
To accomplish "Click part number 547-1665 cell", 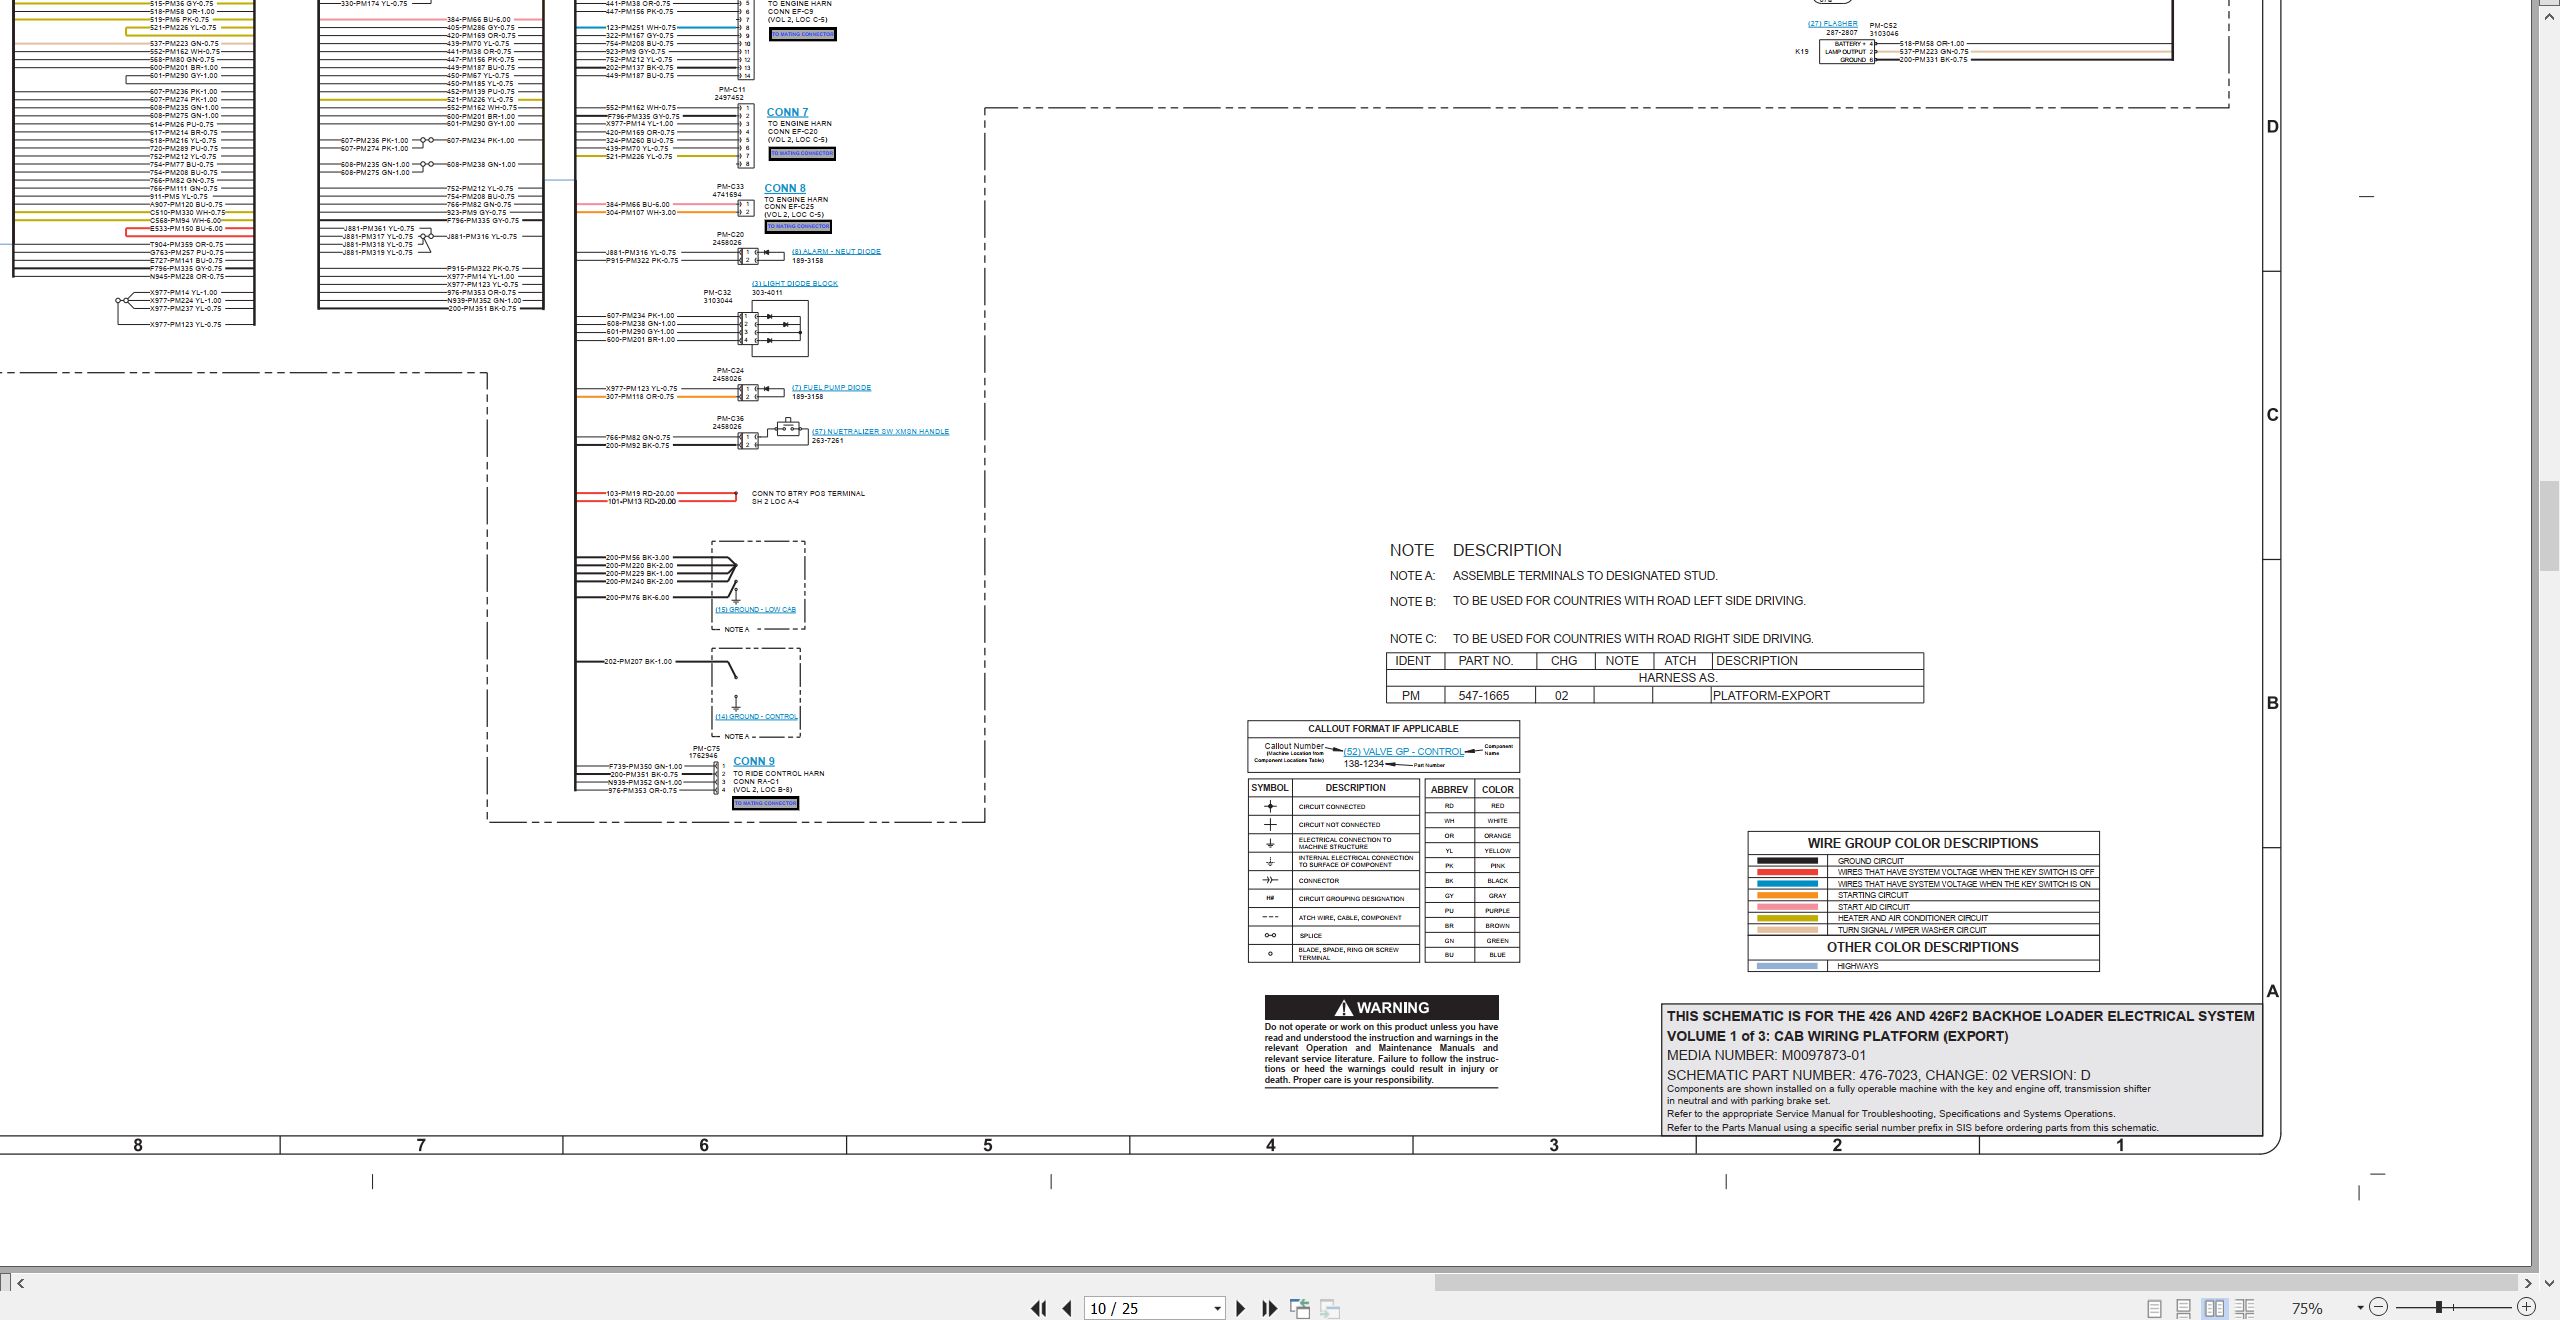I will coord(1484,695).
